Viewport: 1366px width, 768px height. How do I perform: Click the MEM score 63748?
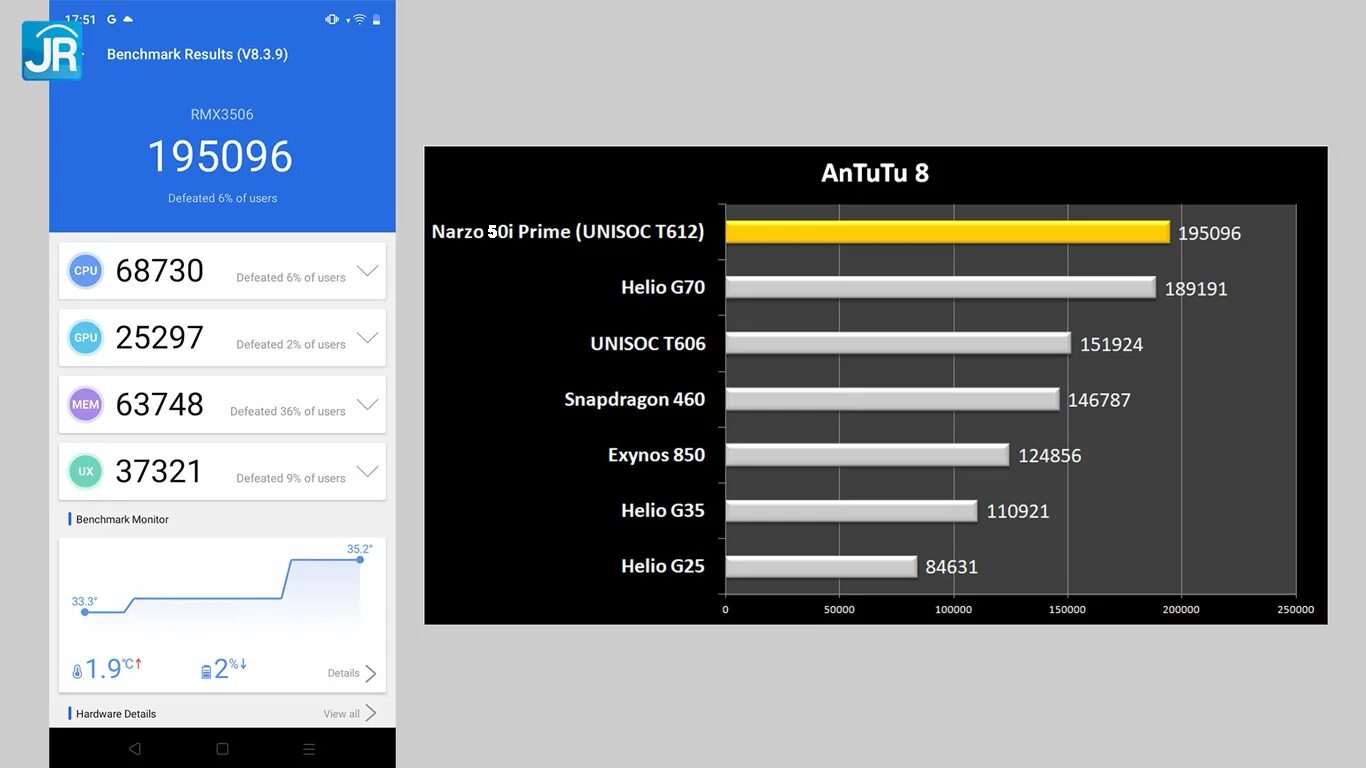click(160, 405)
